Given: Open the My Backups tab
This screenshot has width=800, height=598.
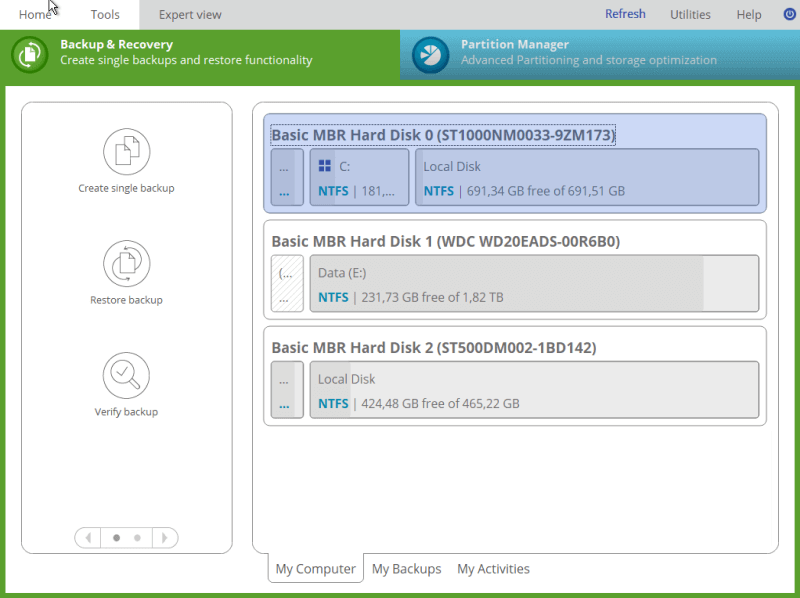Looking at the screenshot, I should click(x=406, y=569).
